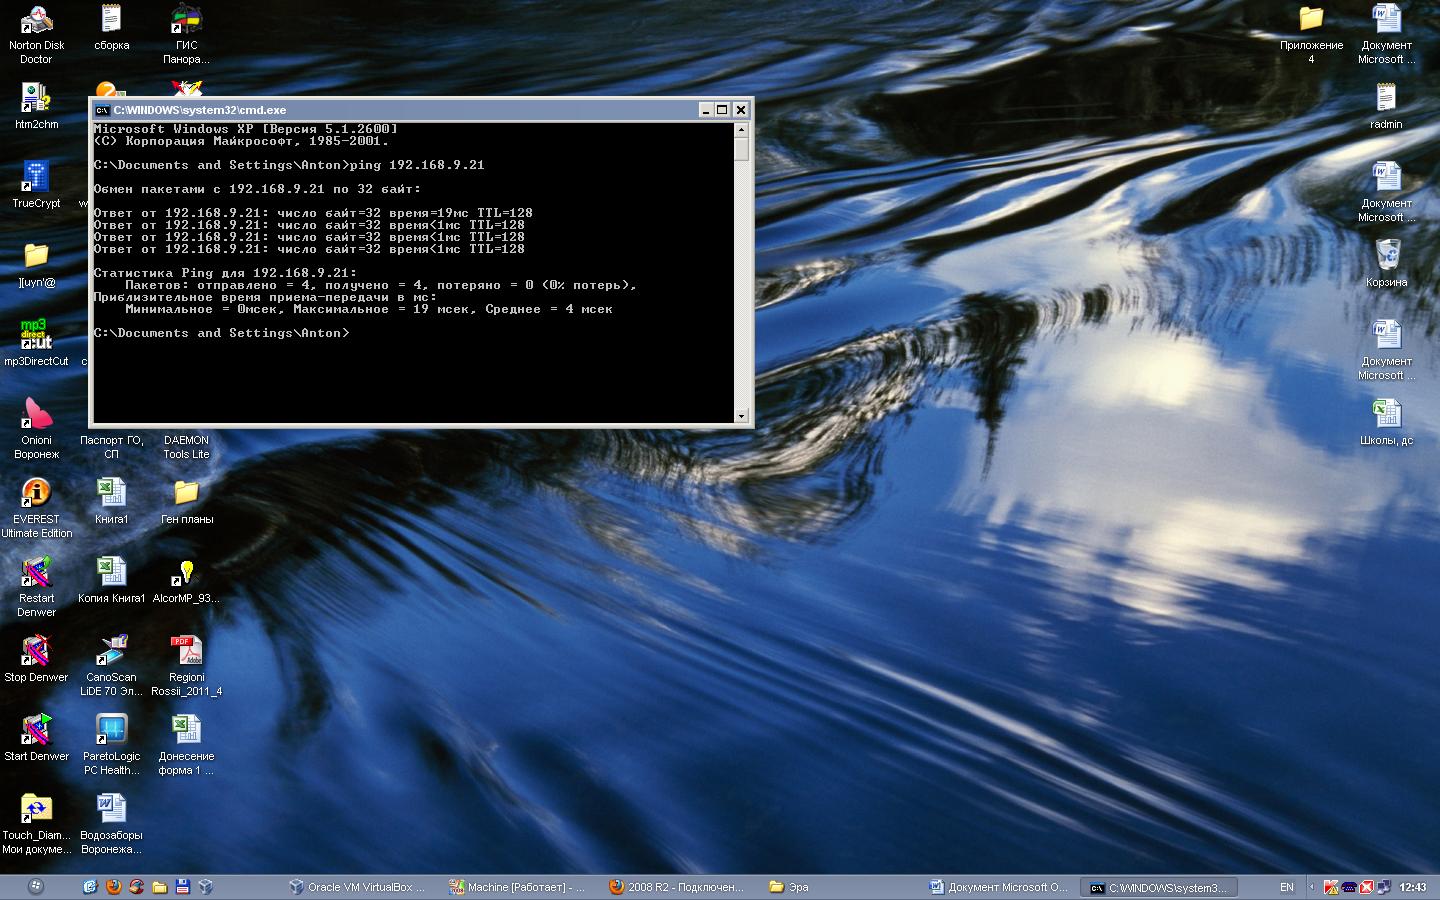This screenshot has width=1440, height=900.
Task: Click the cmd window scroll down arrow
Action: pyautogui.click(x=741, y=415)
